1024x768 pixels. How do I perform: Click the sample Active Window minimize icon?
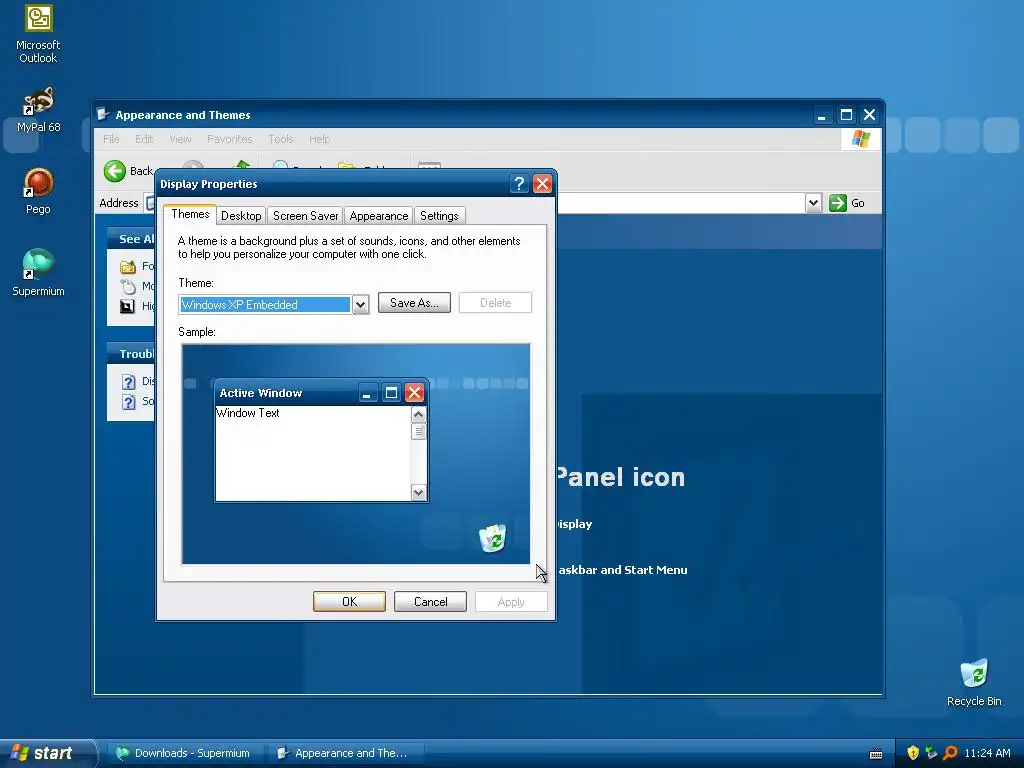point(368,392)
